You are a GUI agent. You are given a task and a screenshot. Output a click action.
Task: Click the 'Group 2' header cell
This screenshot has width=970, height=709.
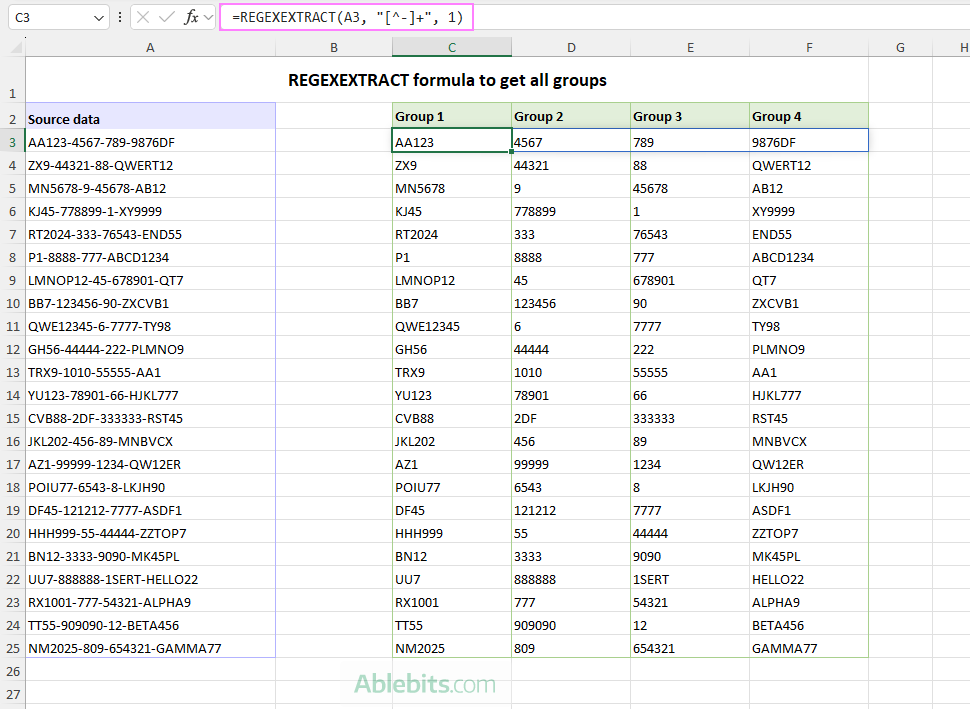coord(571,116)
